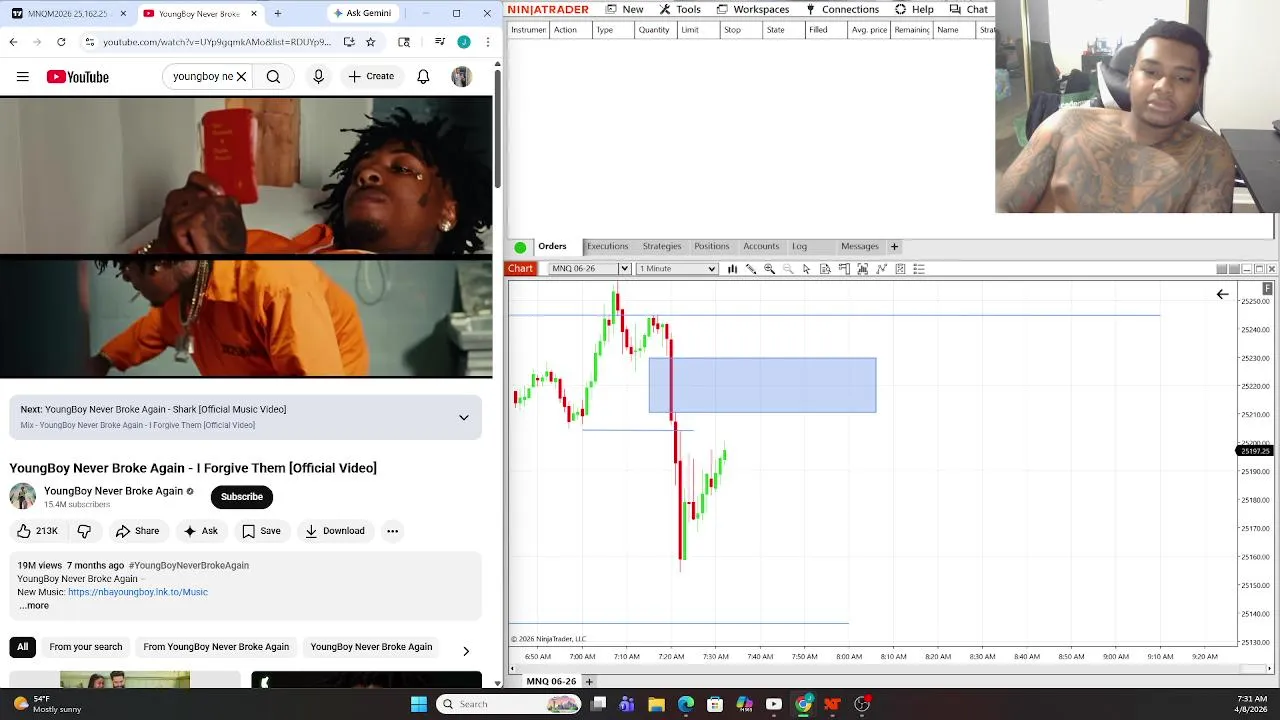Open Chrome media controls icon

[x=440, y=42]
